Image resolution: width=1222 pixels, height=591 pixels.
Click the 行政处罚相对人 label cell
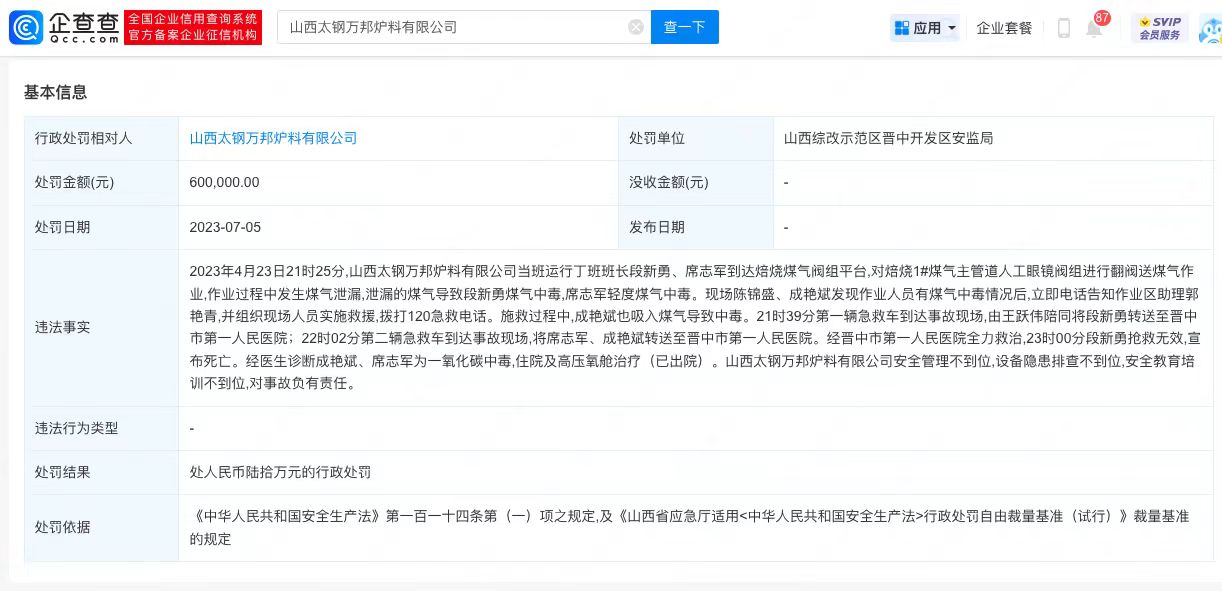(x=102, y=138)
